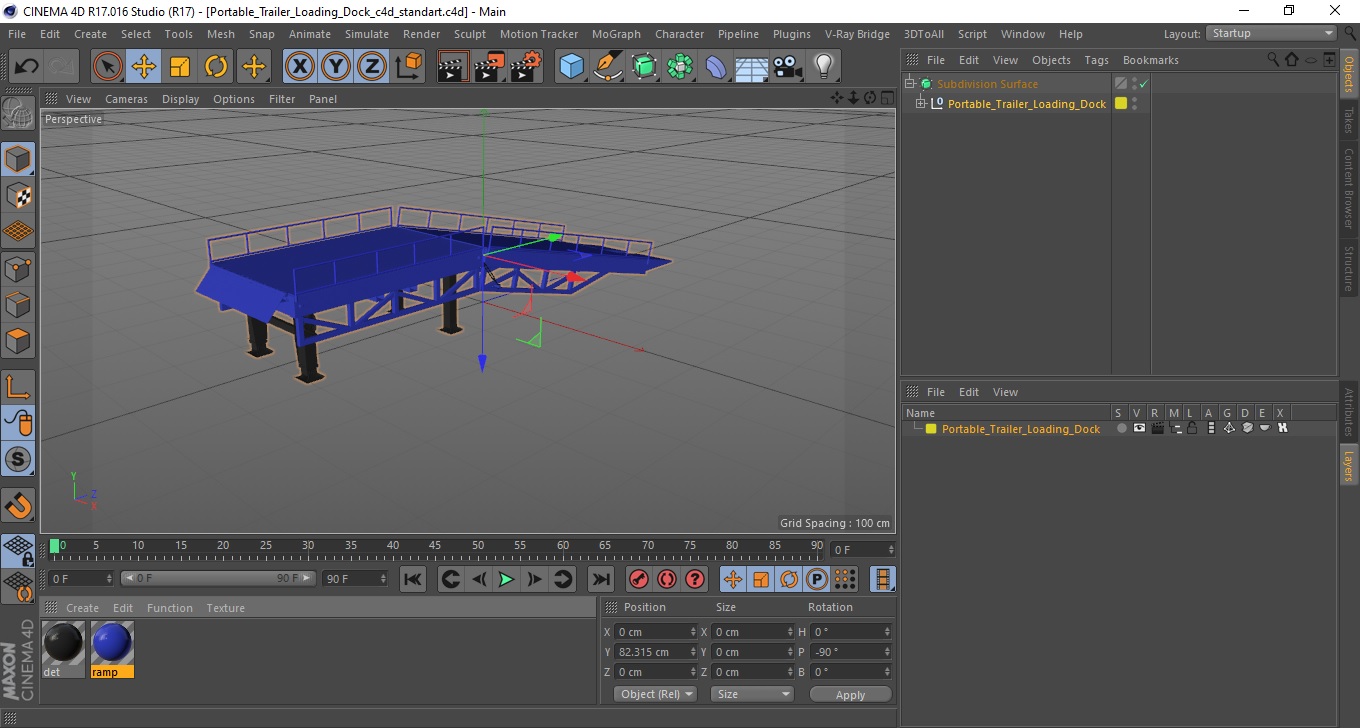Open Object Manager Tags menu
The image size is (1360, 728).
pos(1097,60)
